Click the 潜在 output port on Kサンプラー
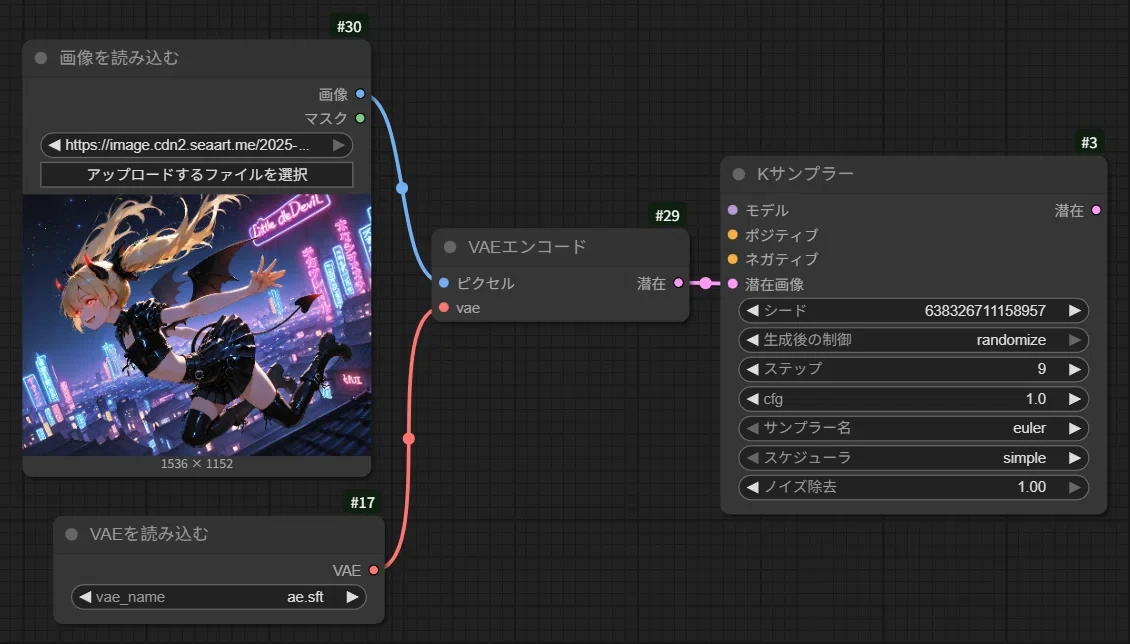The height and width of the screenshot is (644, 1130). 1096,211
